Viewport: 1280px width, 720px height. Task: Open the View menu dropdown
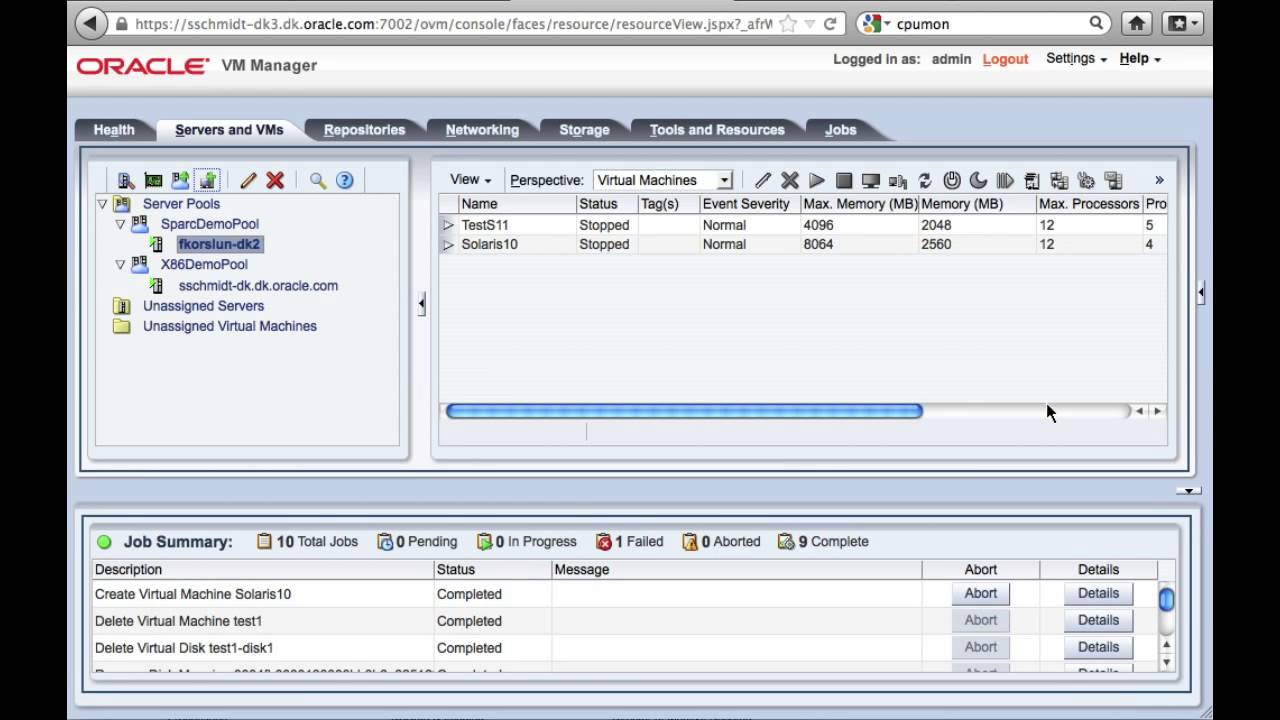(x=470, y=180)
